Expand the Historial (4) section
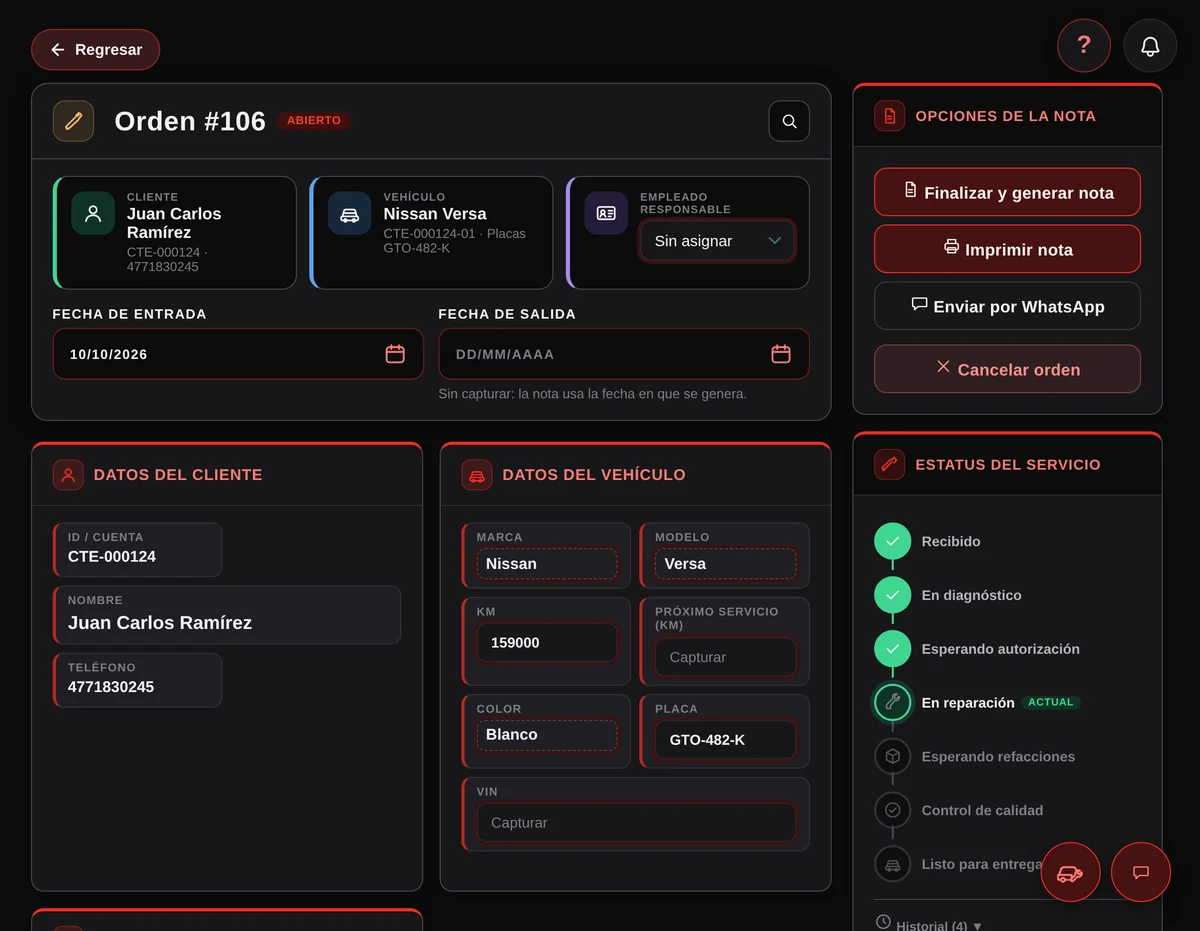Viewport: 1200px width, 931px height. click(x=929, y=925)
